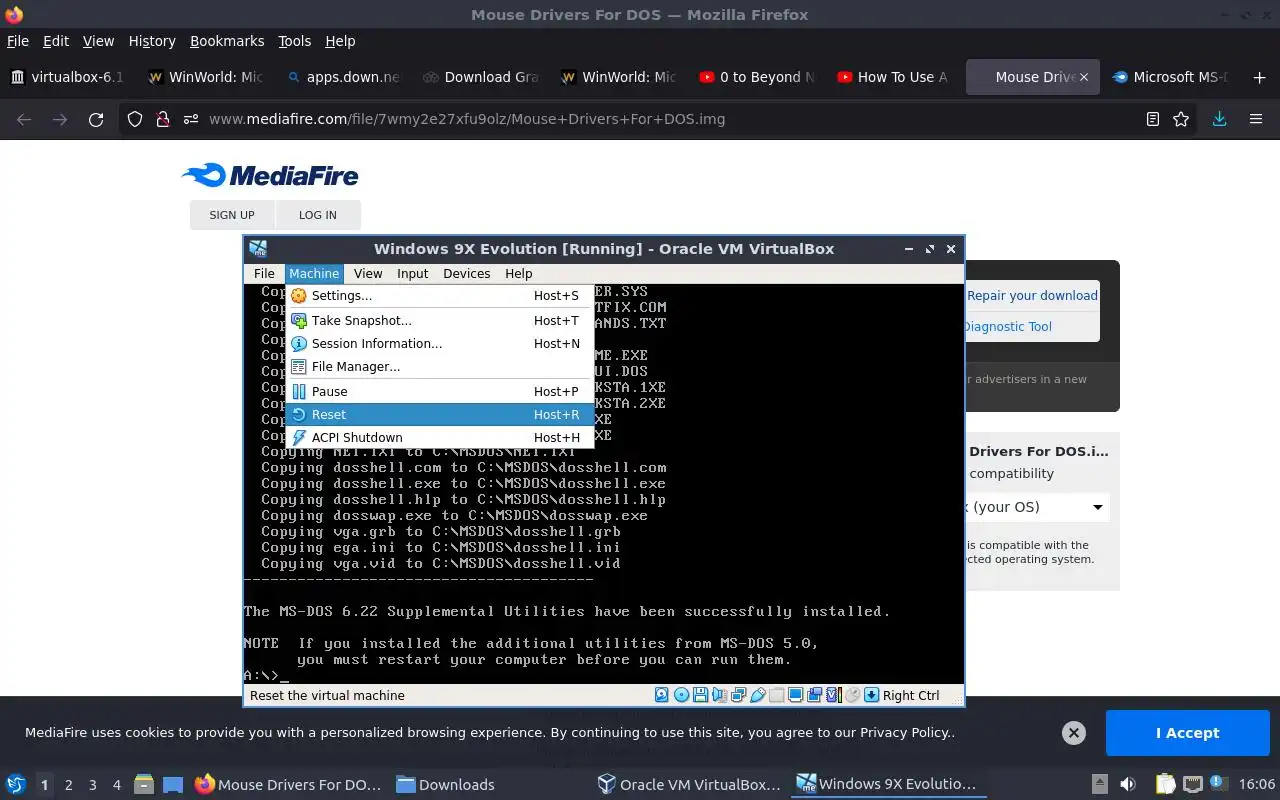Pause the virtual machine from the Machine menu
This screenshot has height=800, width=1280.
(x=439, y=391)
